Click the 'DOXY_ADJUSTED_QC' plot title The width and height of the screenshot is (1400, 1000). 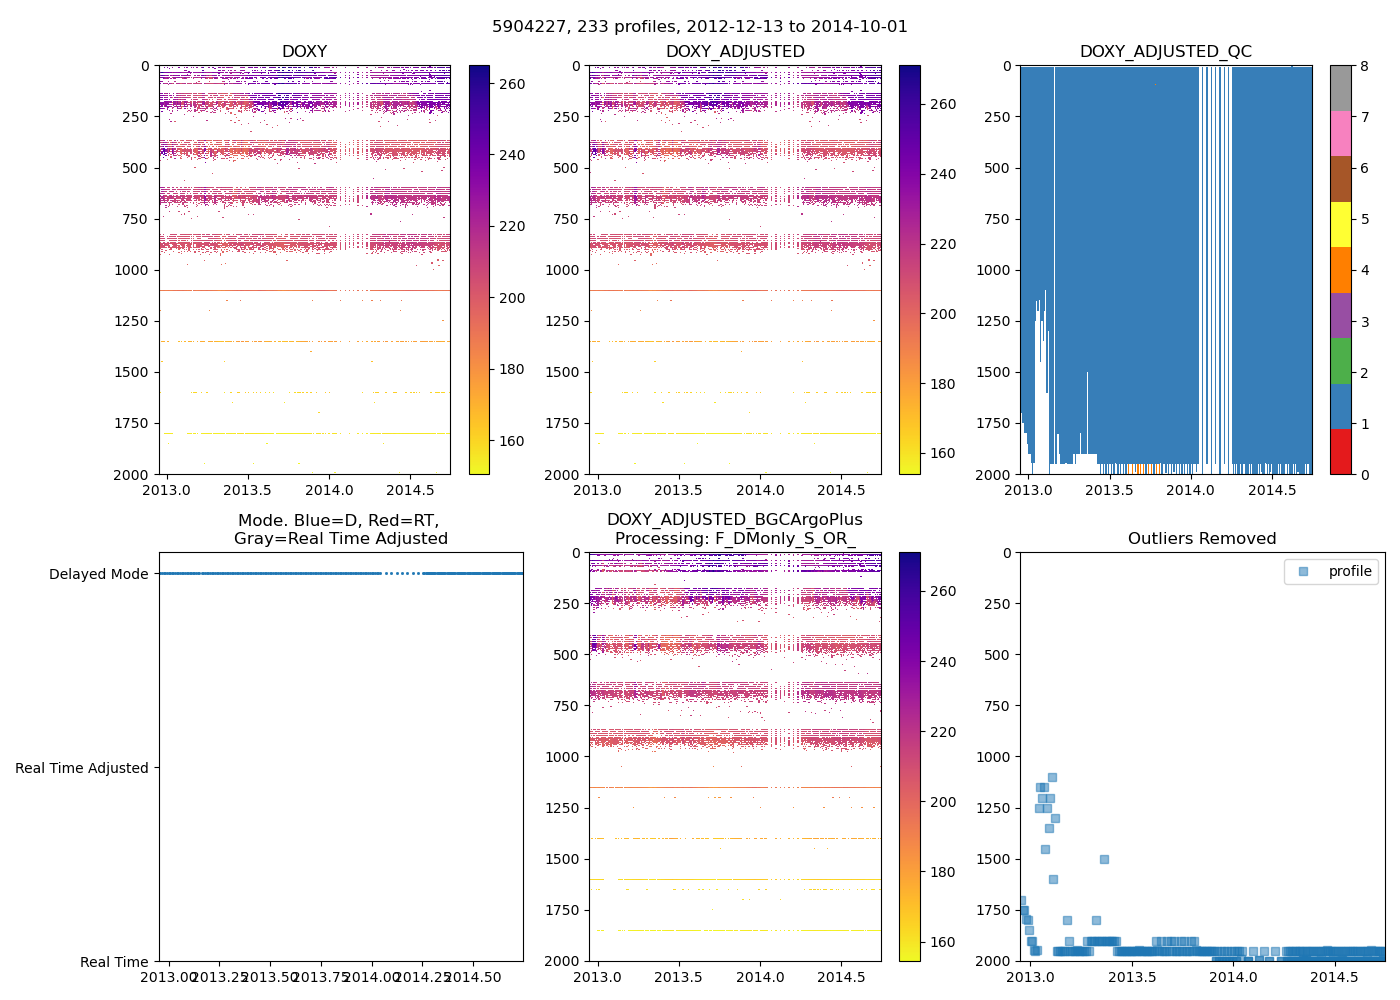coord(1165,52)
